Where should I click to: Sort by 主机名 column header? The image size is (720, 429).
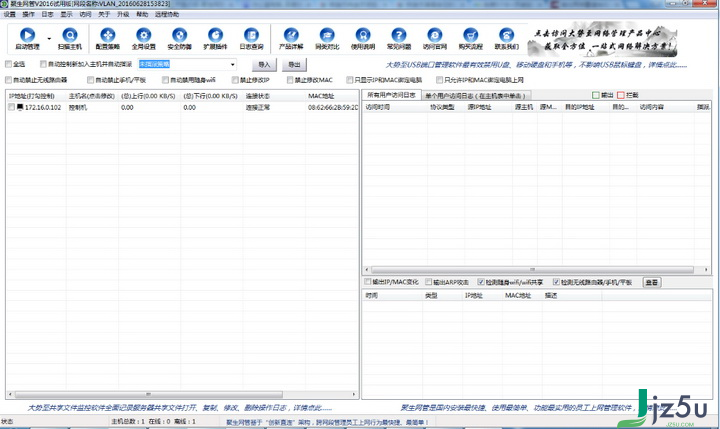[x=92, y=96]
